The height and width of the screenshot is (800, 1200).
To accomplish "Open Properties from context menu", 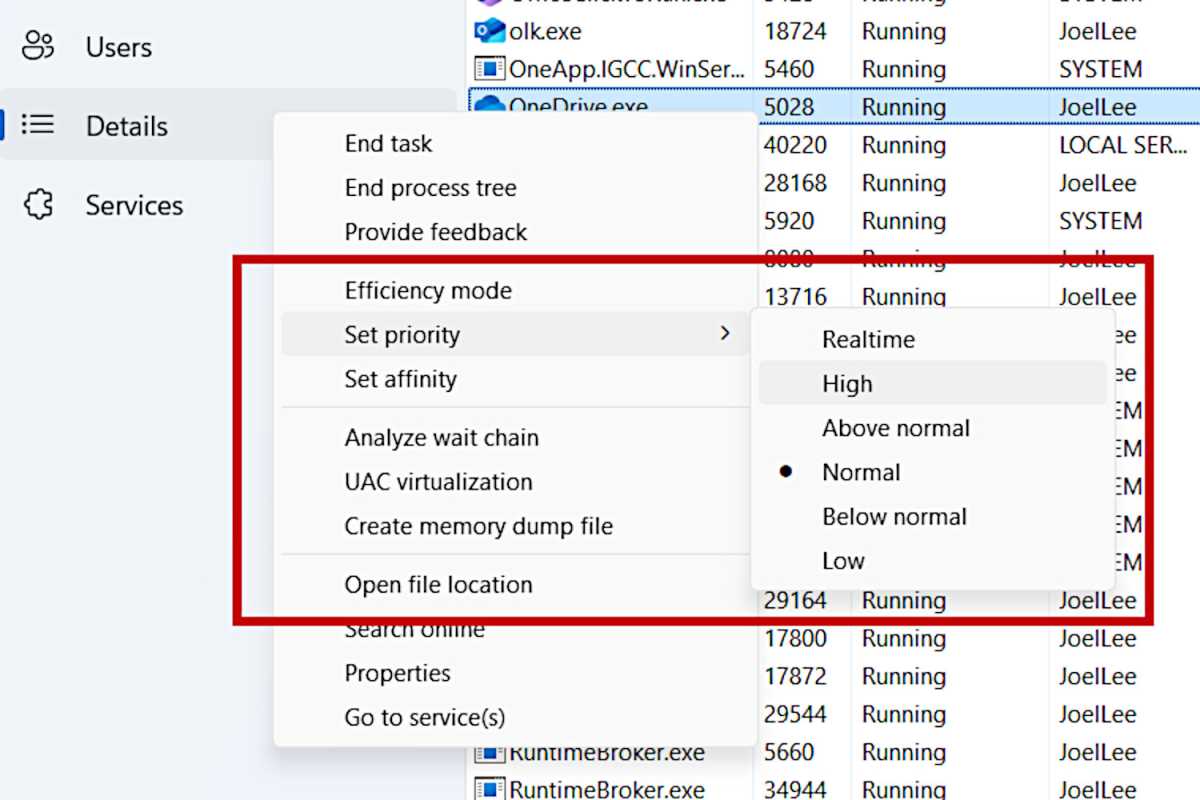I will click(x=397, y=672).
